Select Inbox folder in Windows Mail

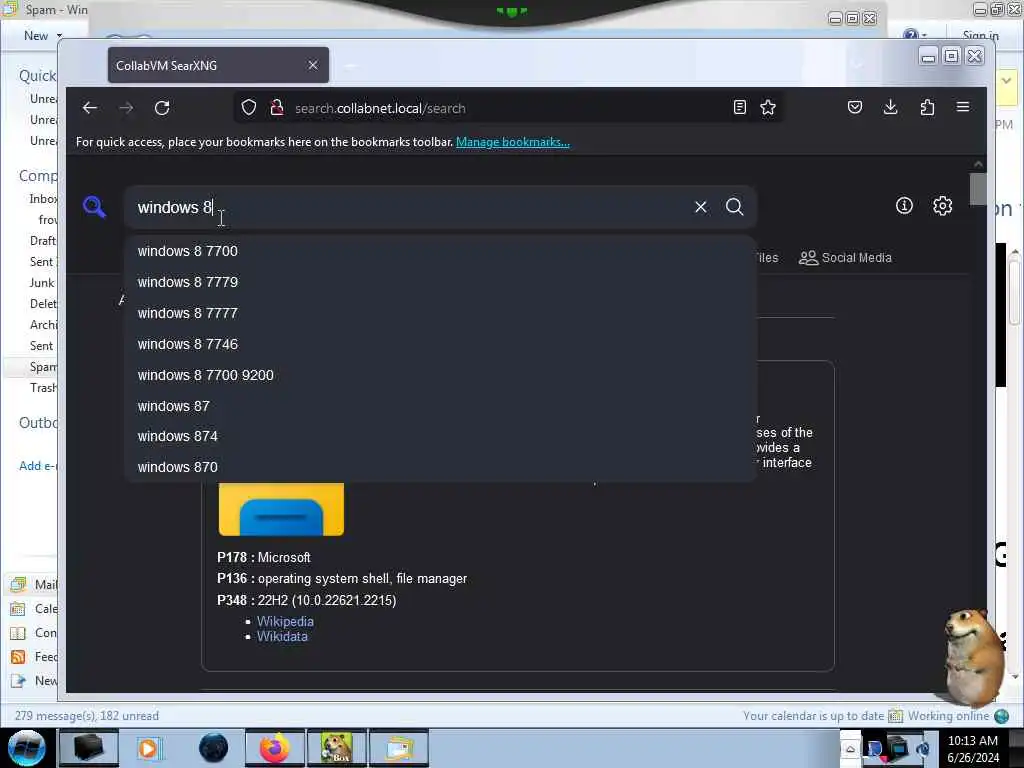point(43,199)
